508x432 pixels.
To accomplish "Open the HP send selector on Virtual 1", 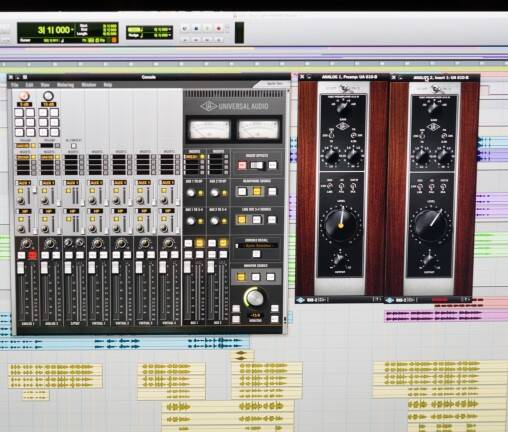I will point(96,211).
